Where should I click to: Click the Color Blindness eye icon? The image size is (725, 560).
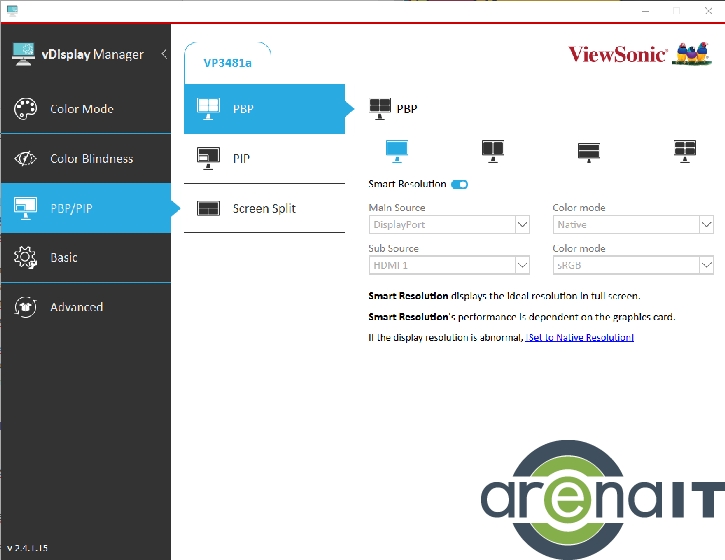pos(26,159)
